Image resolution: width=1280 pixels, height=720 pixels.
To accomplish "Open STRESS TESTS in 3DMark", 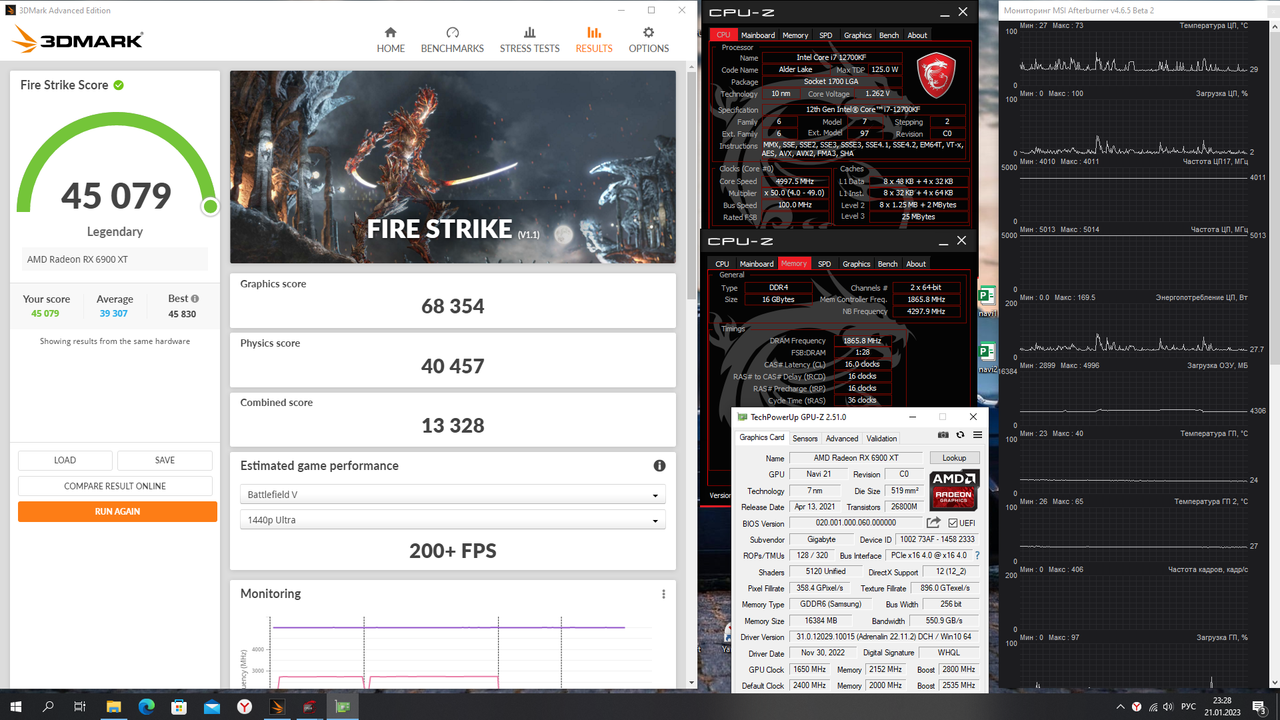I will (x=530, y=40).
